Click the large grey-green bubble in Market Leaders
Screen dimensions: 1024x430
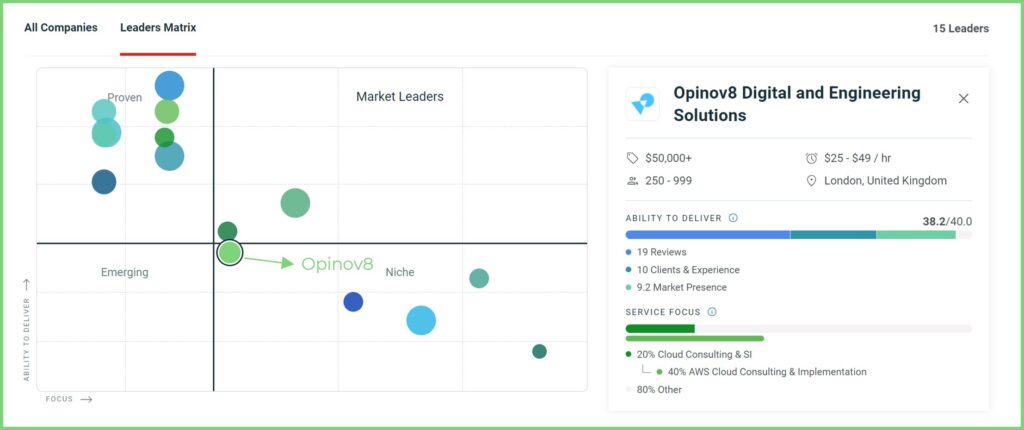point(295,203)
